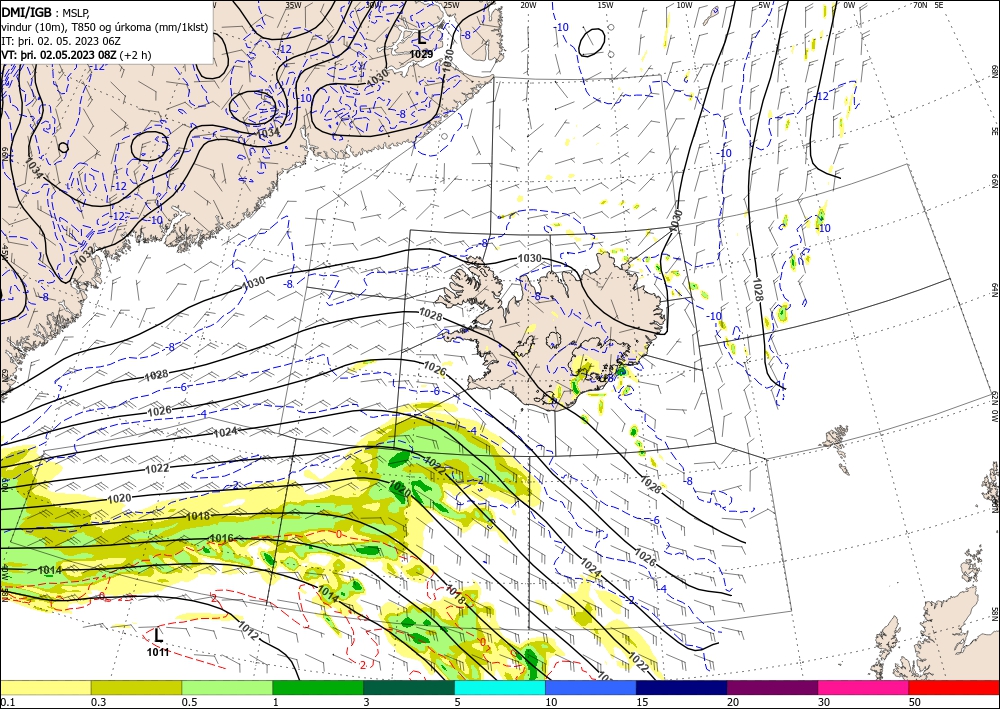Click the '50' legend value
The width and height of the screenshot is (1000, 709).
pyautogui.click(x=915, y=702)
